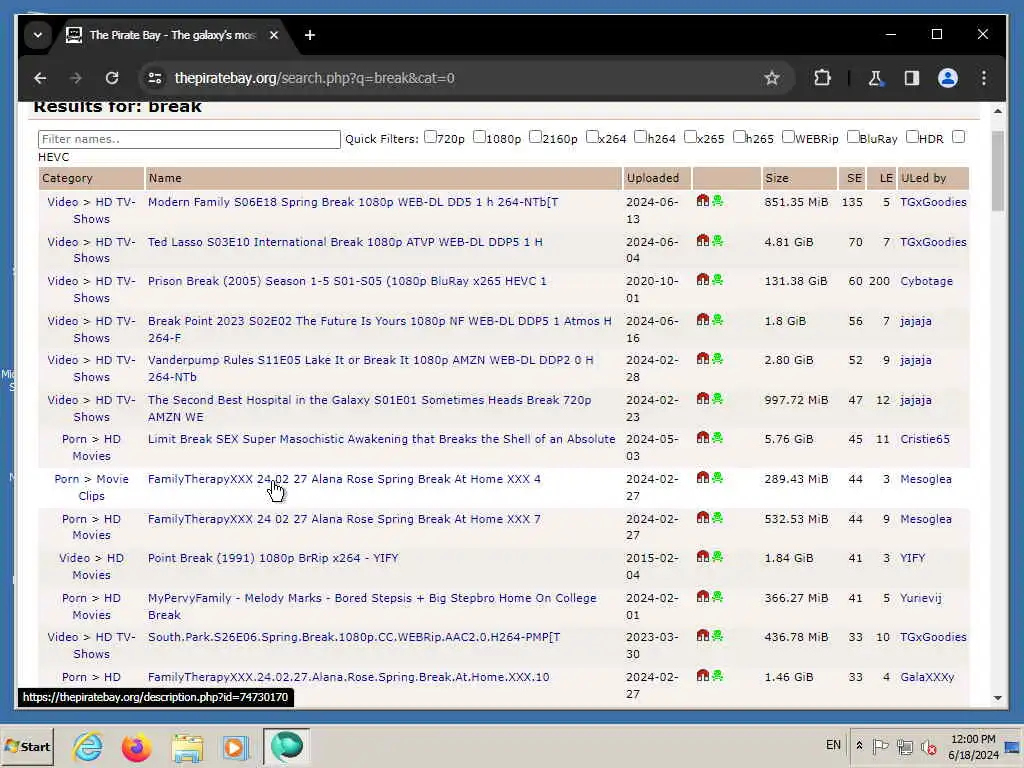1024x768 pixels.
Task: Tick the 2160p quick filter checkbox
Action: tap(536, 137)
